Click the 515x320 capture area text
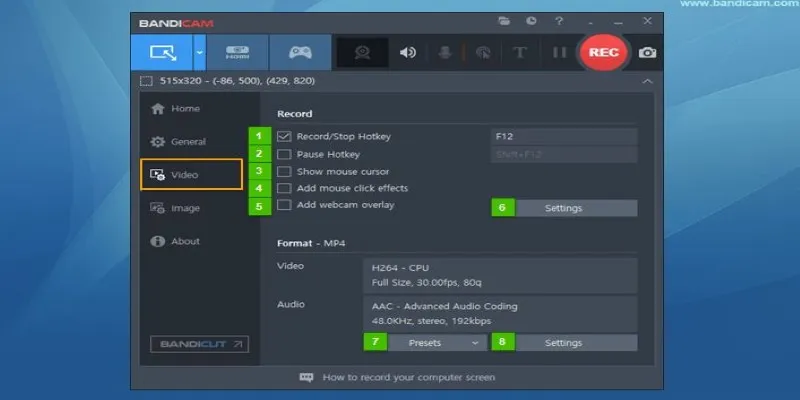800x400 pixels. (237, 81)
